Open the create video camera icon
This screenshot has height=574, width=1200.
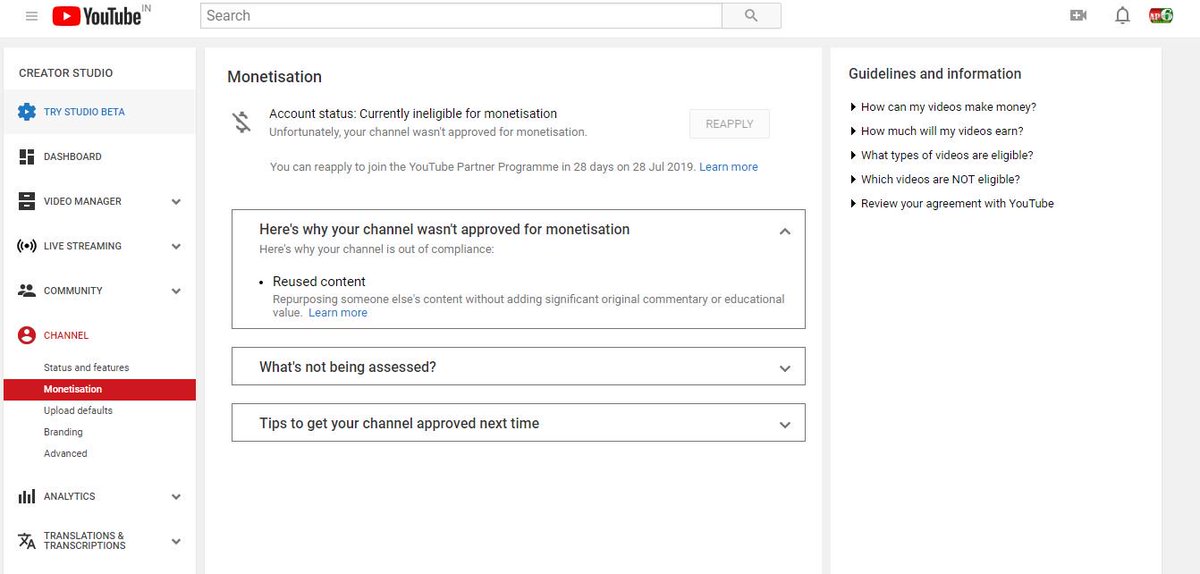1078,16
